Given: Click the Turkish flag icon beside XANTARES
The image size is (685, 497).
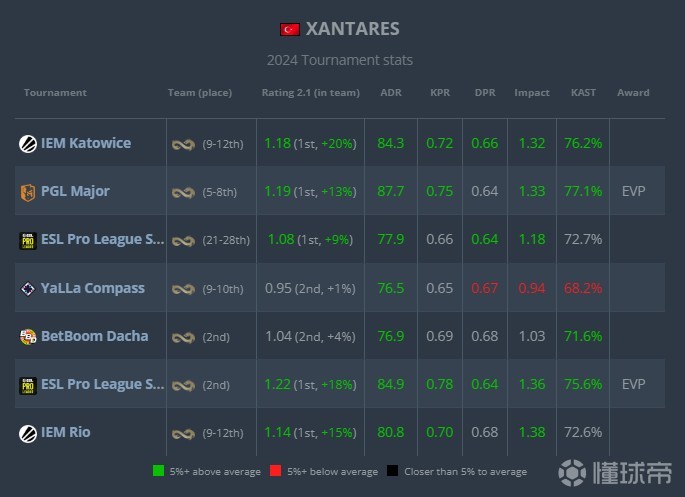Looking at the screenshot, I should [x=290, y=29].
